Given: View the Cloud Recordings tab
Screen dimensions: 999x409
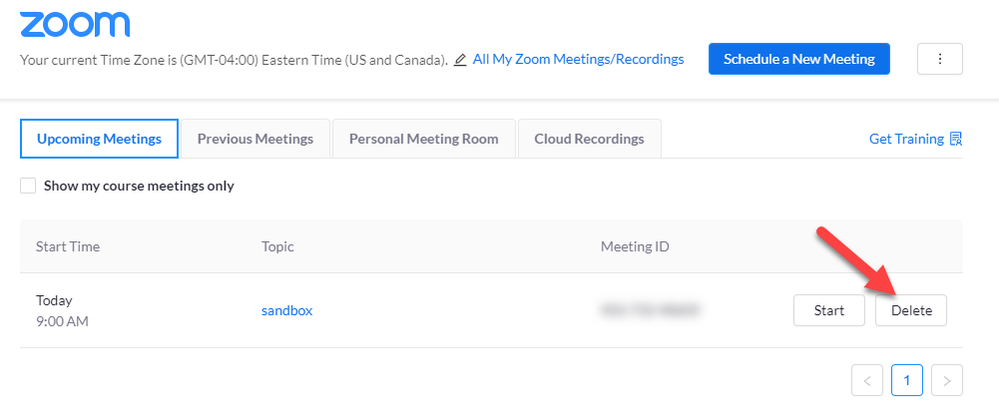Looking at the screenshot, I should point(589,139).
